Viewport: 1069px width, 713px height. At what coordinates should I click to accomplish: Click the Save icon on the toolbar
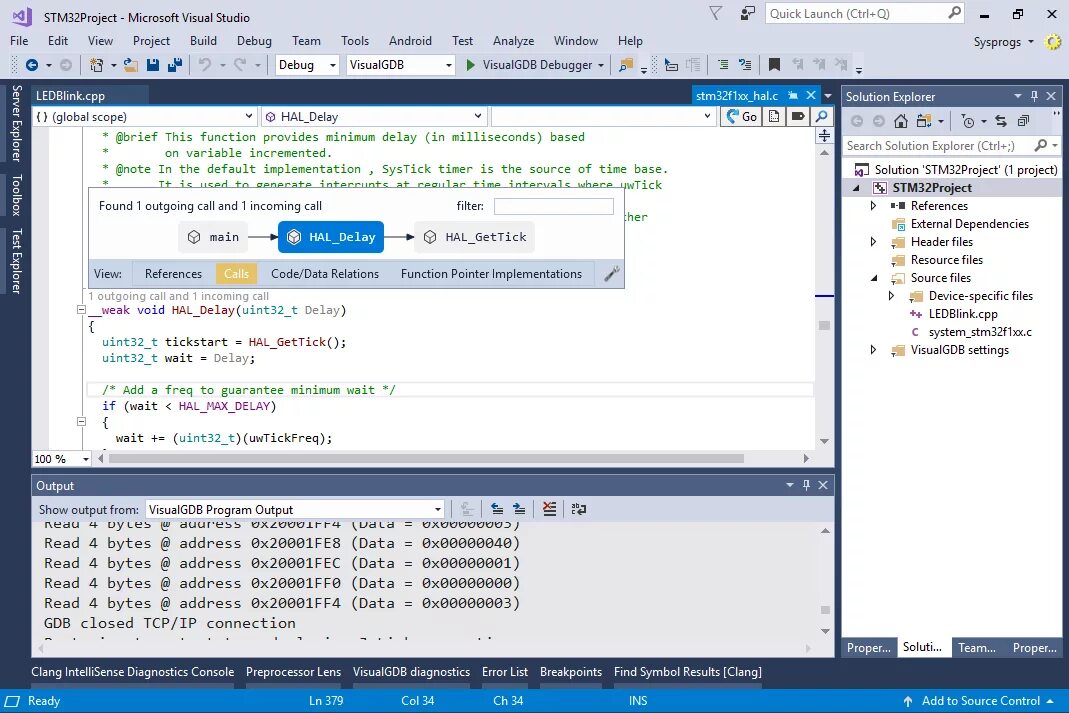coord(151,64)
